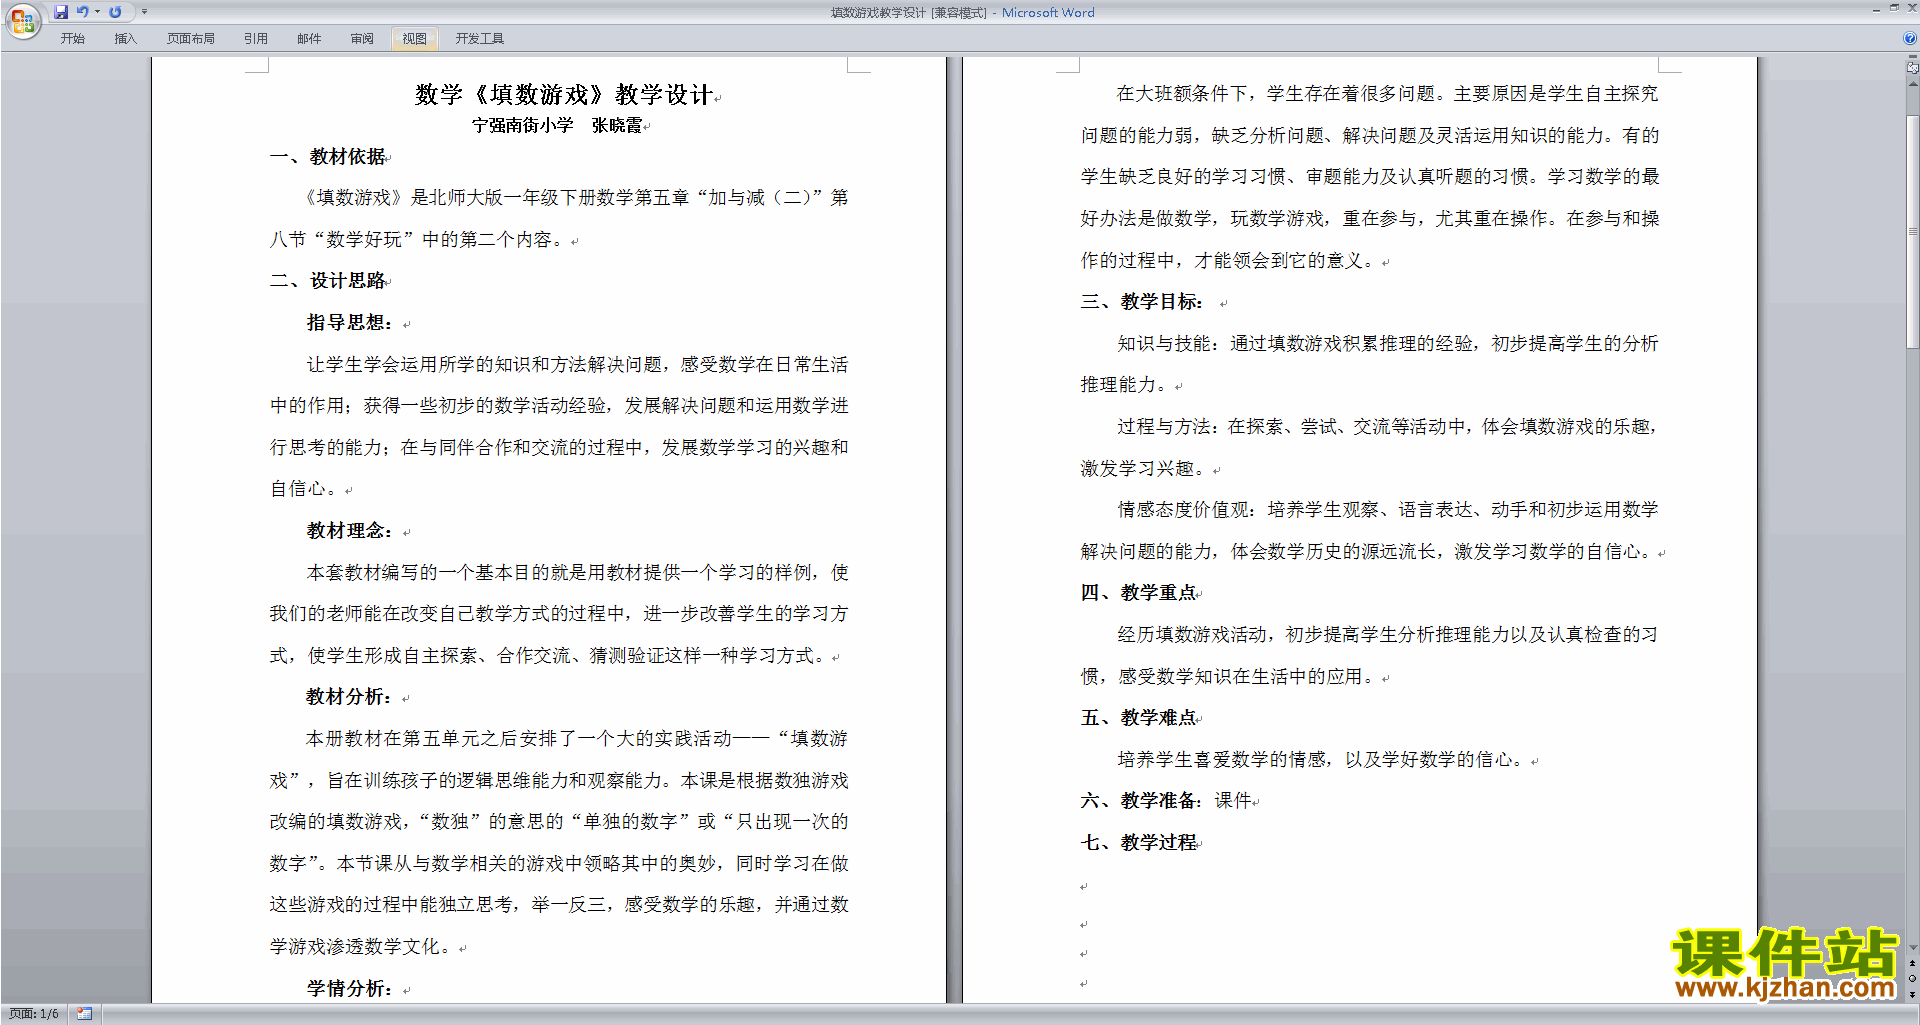Click the heading 七、教学过程

coord(1139,843)
